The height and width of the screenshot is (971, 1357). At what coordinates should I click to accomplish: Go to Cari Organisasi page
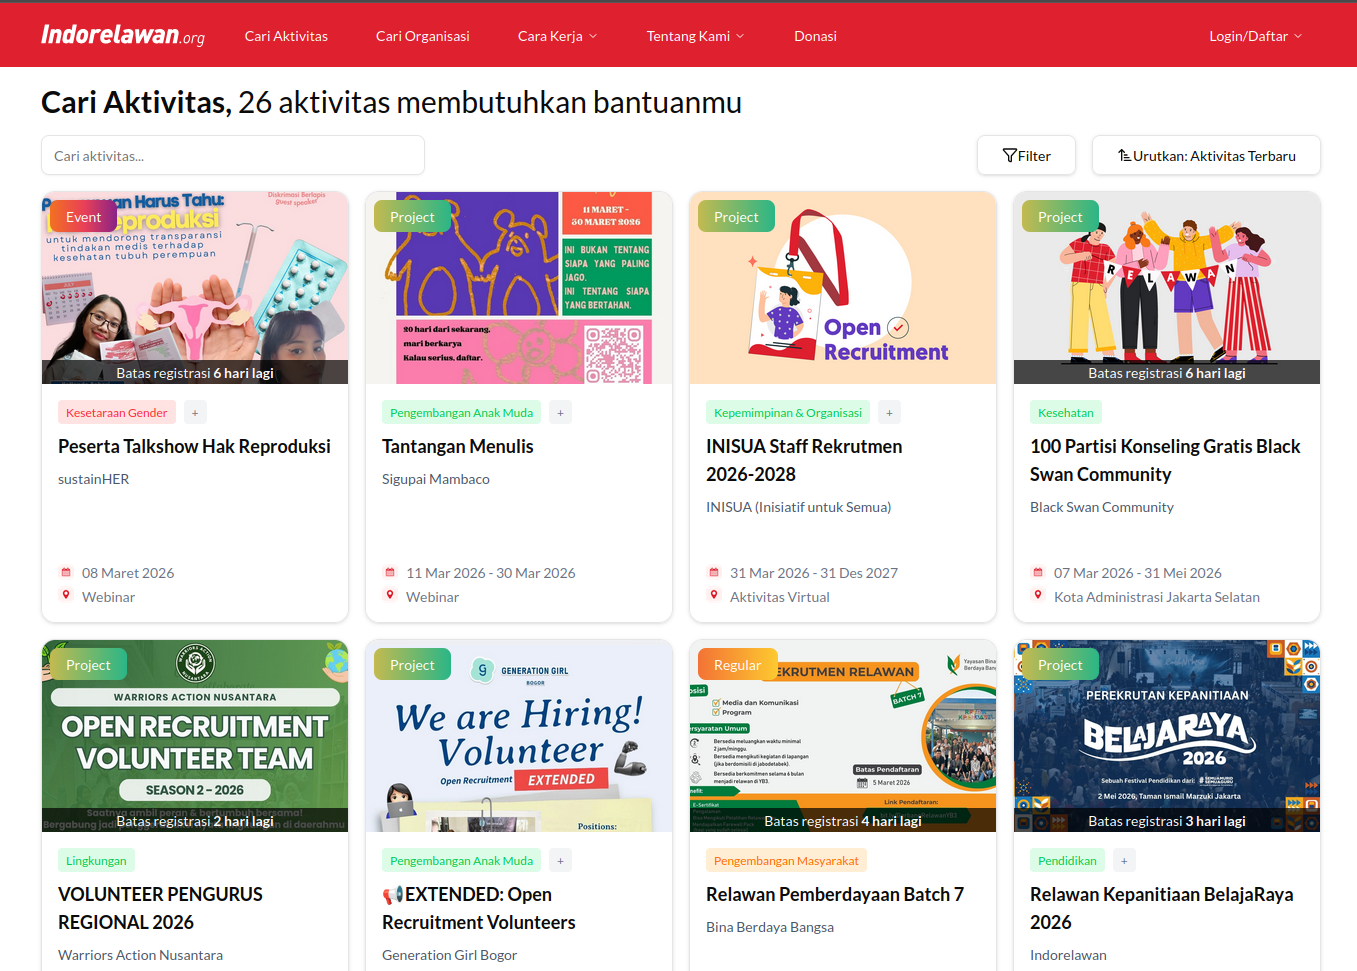[423, 36]
